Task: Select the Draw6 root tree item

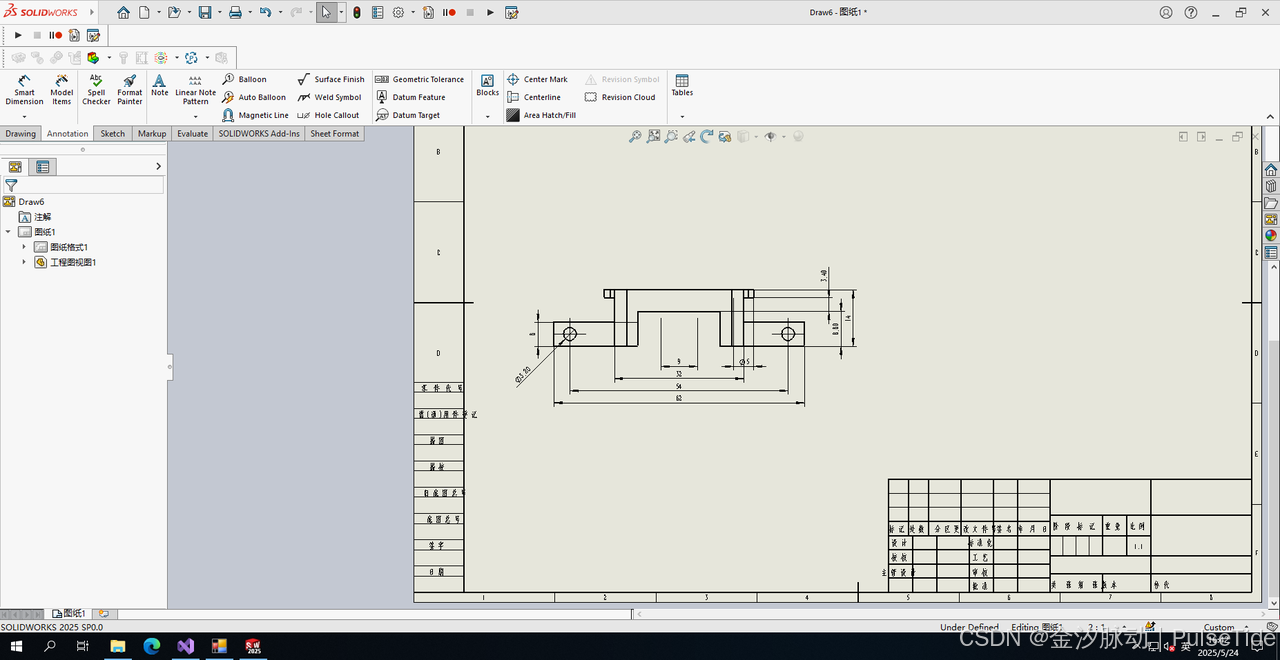Action: [24, 202]
